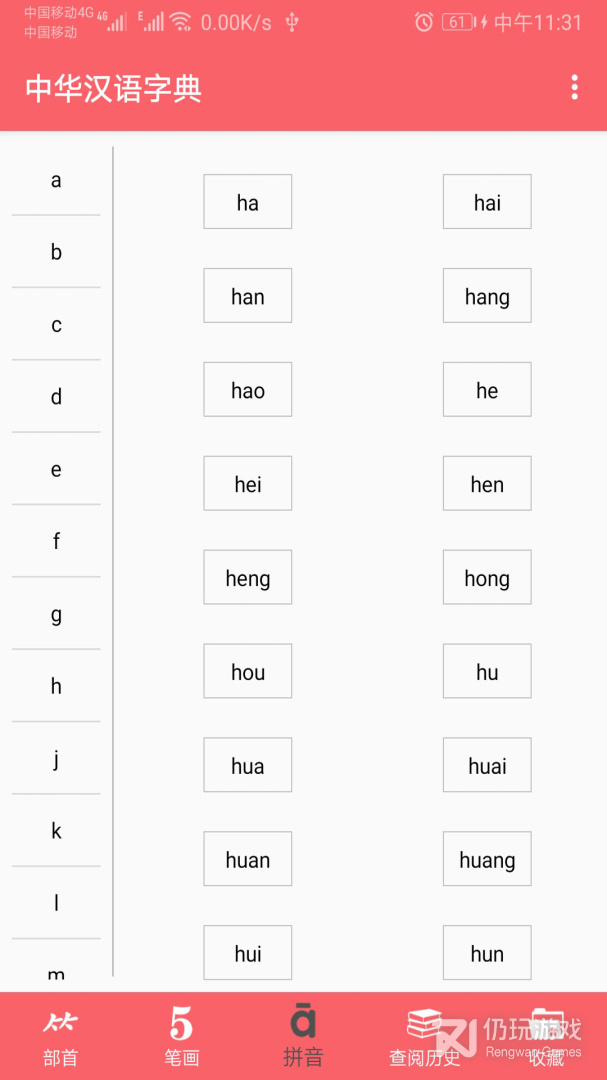
Task: Choose letter g from initial list
Action: [56, 614]
